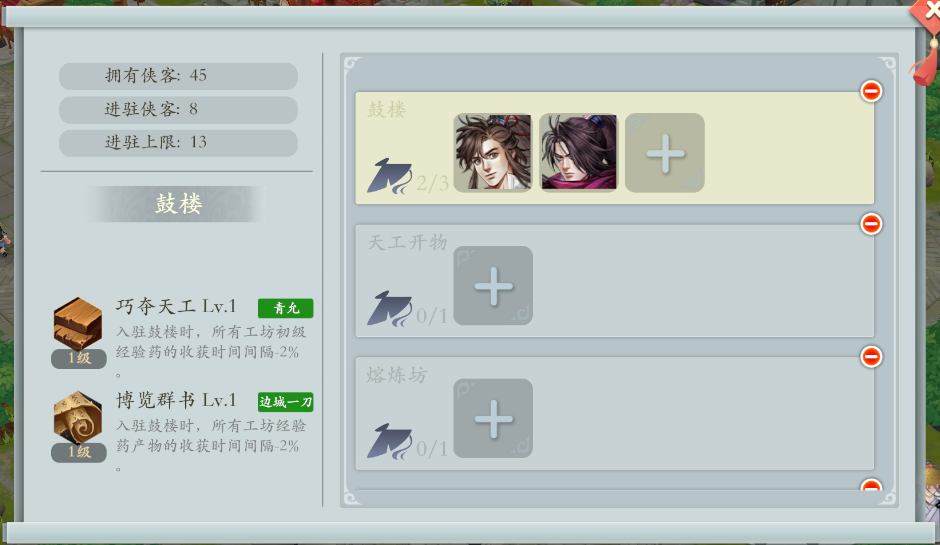Click the empty plus slot in 鼓楼 row
Viewport: 940px width, 545px height.
tap(664, 153)
